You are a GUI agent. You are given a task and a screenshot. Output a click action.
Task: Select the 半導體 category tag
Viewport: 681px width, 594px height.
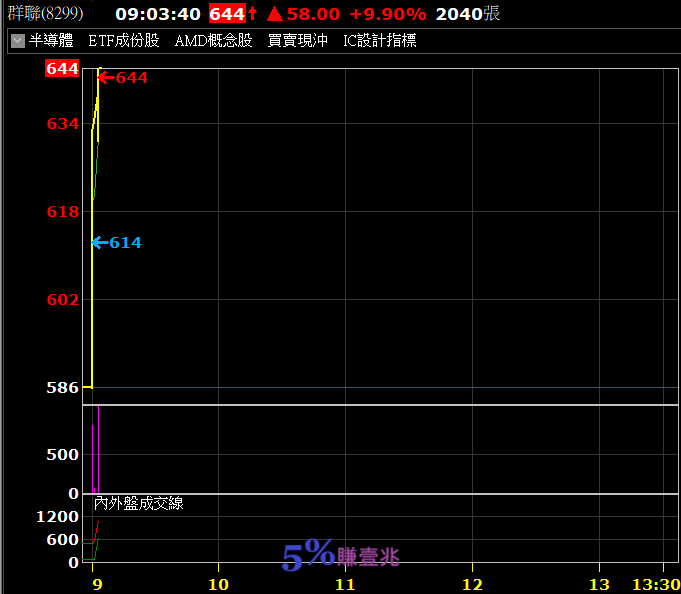coord(51,41)
